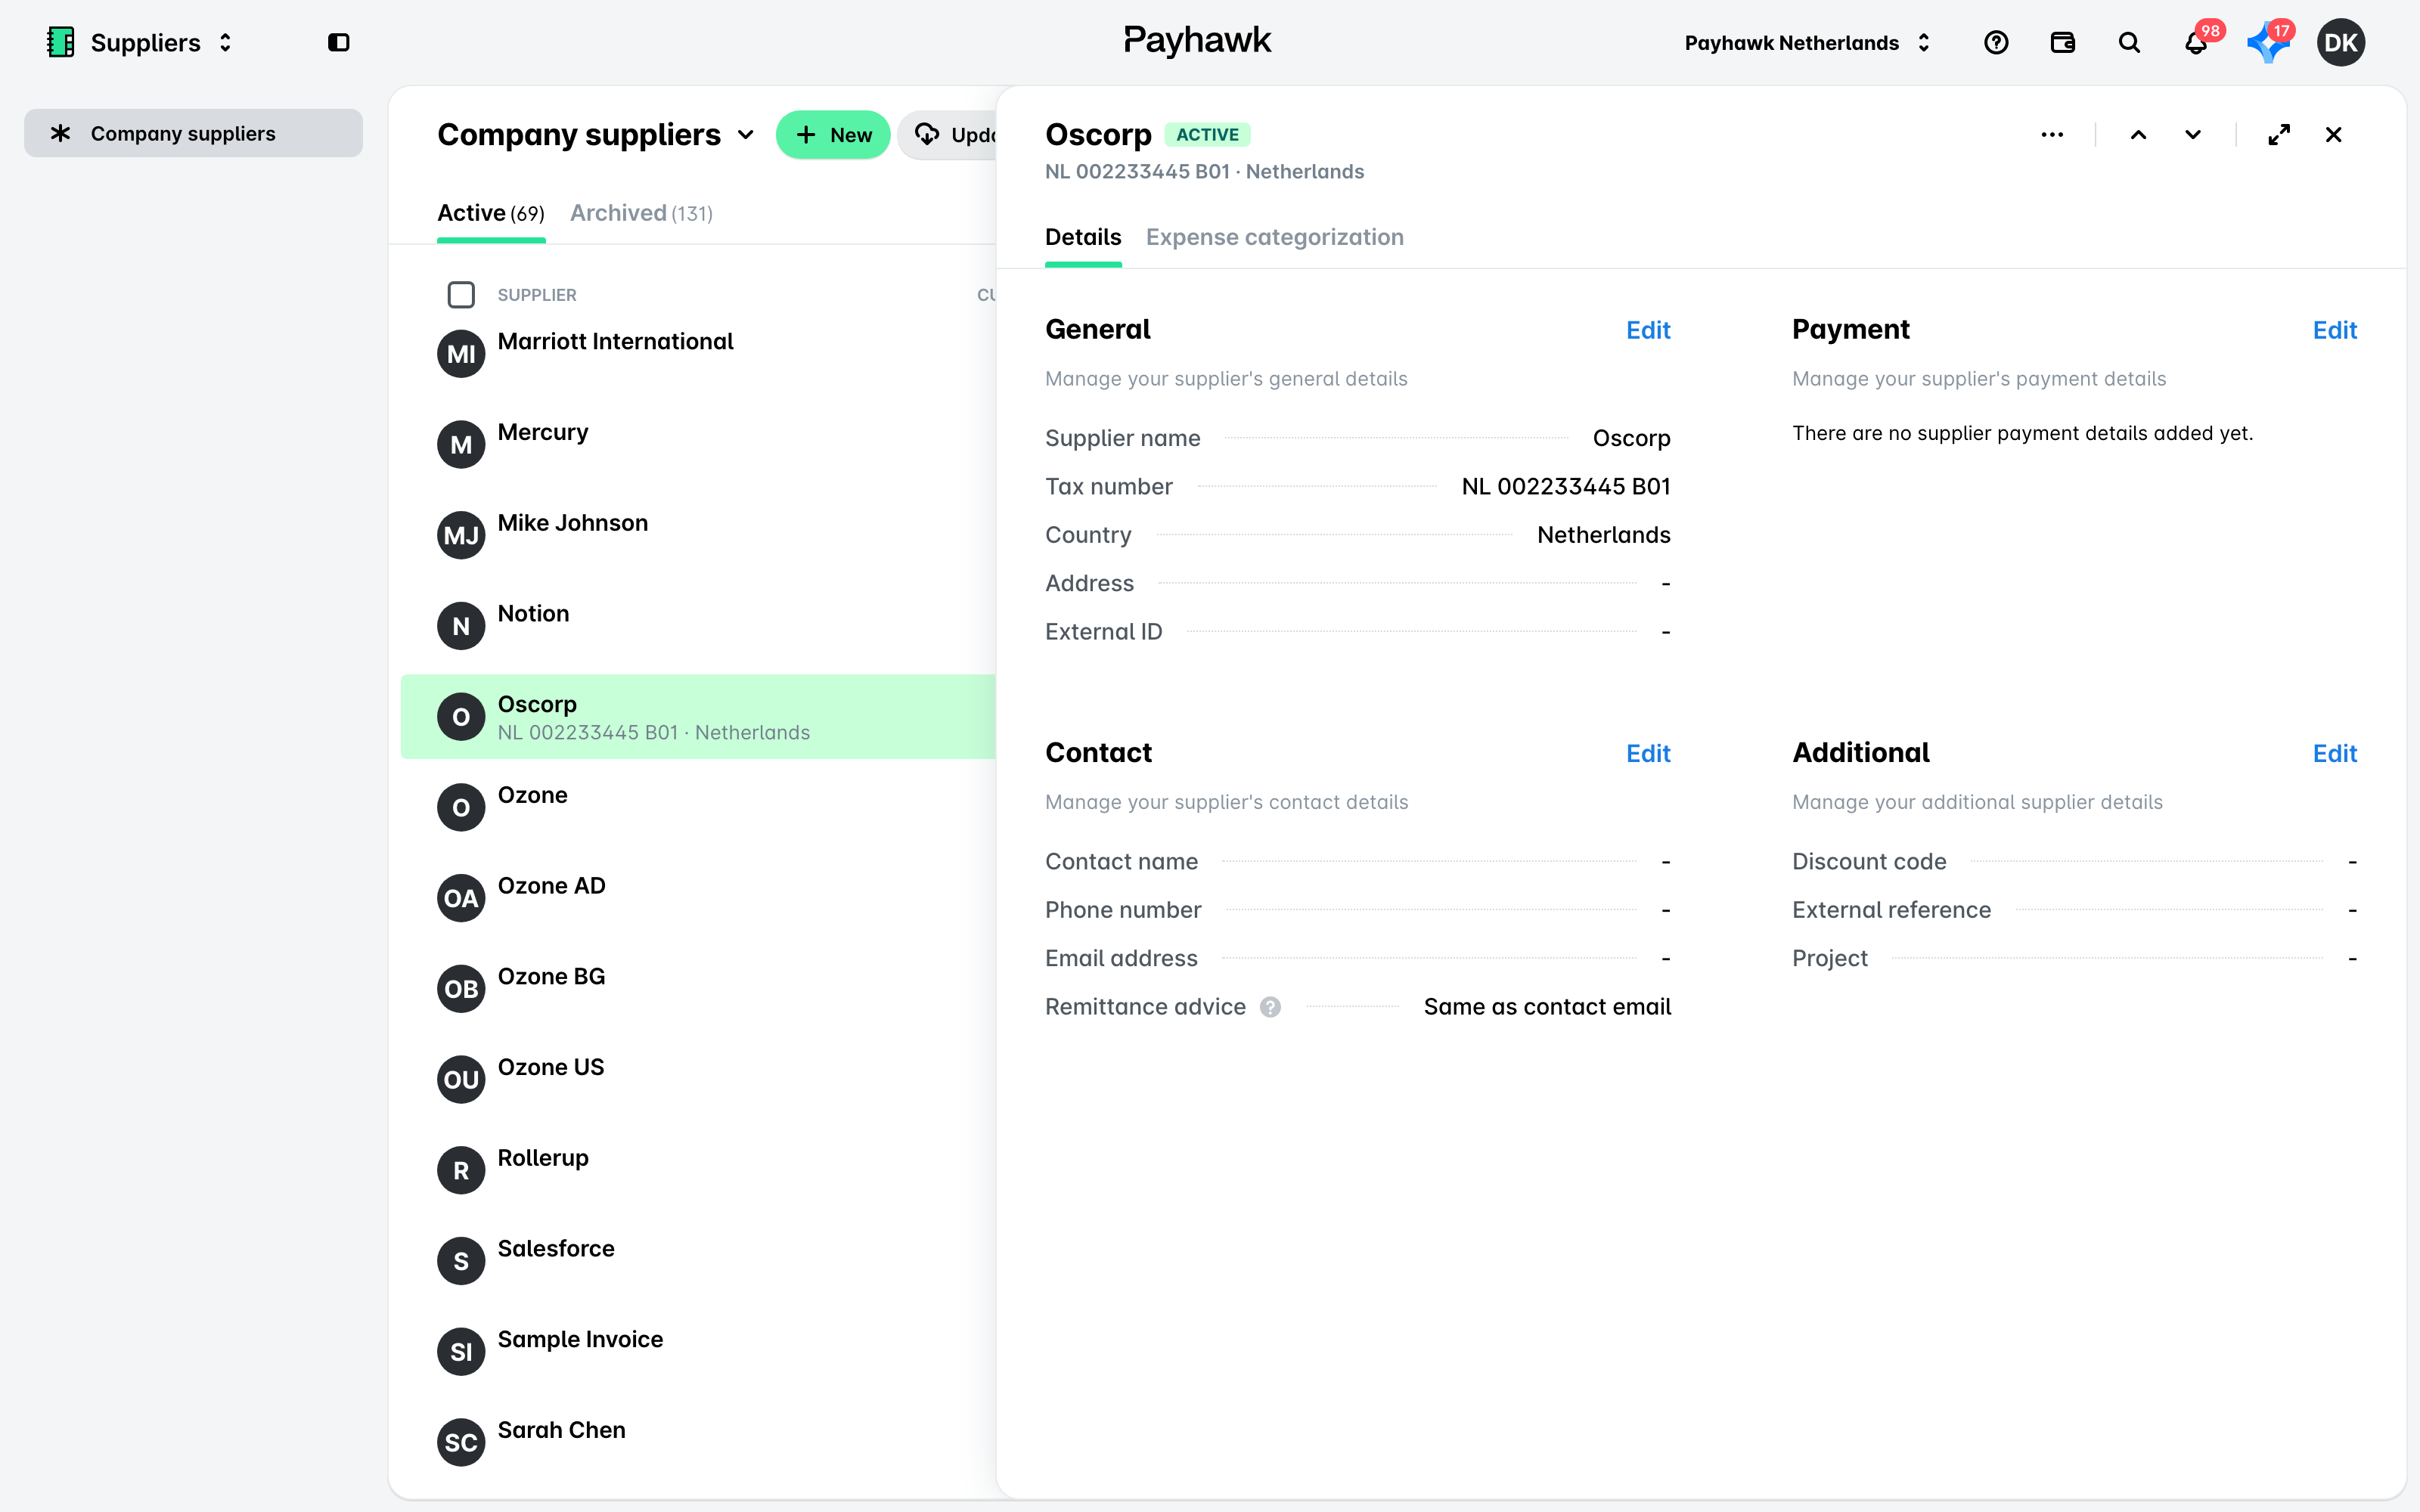Go to next supplier with down chevron
The image size is (2420, 1512).
coord(2192,135)
